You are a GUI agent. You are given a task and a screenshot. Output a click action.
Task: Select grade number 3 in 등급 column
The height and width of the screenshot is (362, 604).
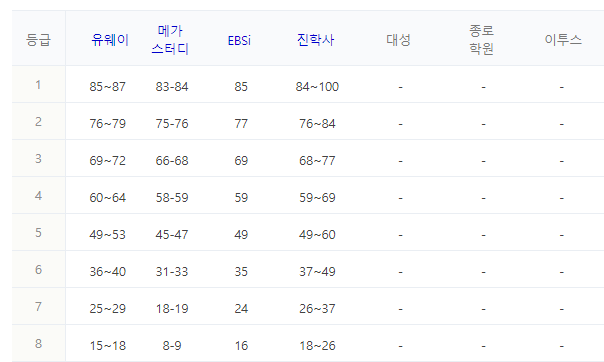38,159
